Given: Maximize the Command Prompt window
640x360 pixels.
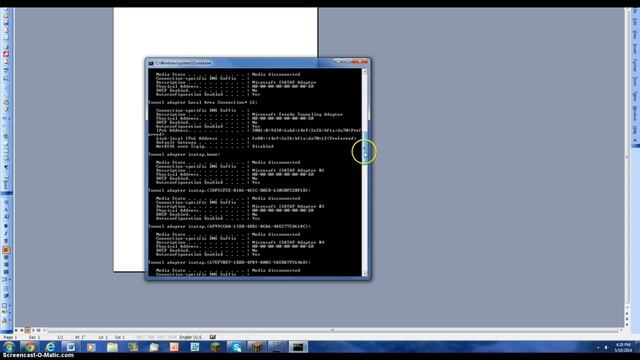Looking at the screenshot, I should pos(347,62).
